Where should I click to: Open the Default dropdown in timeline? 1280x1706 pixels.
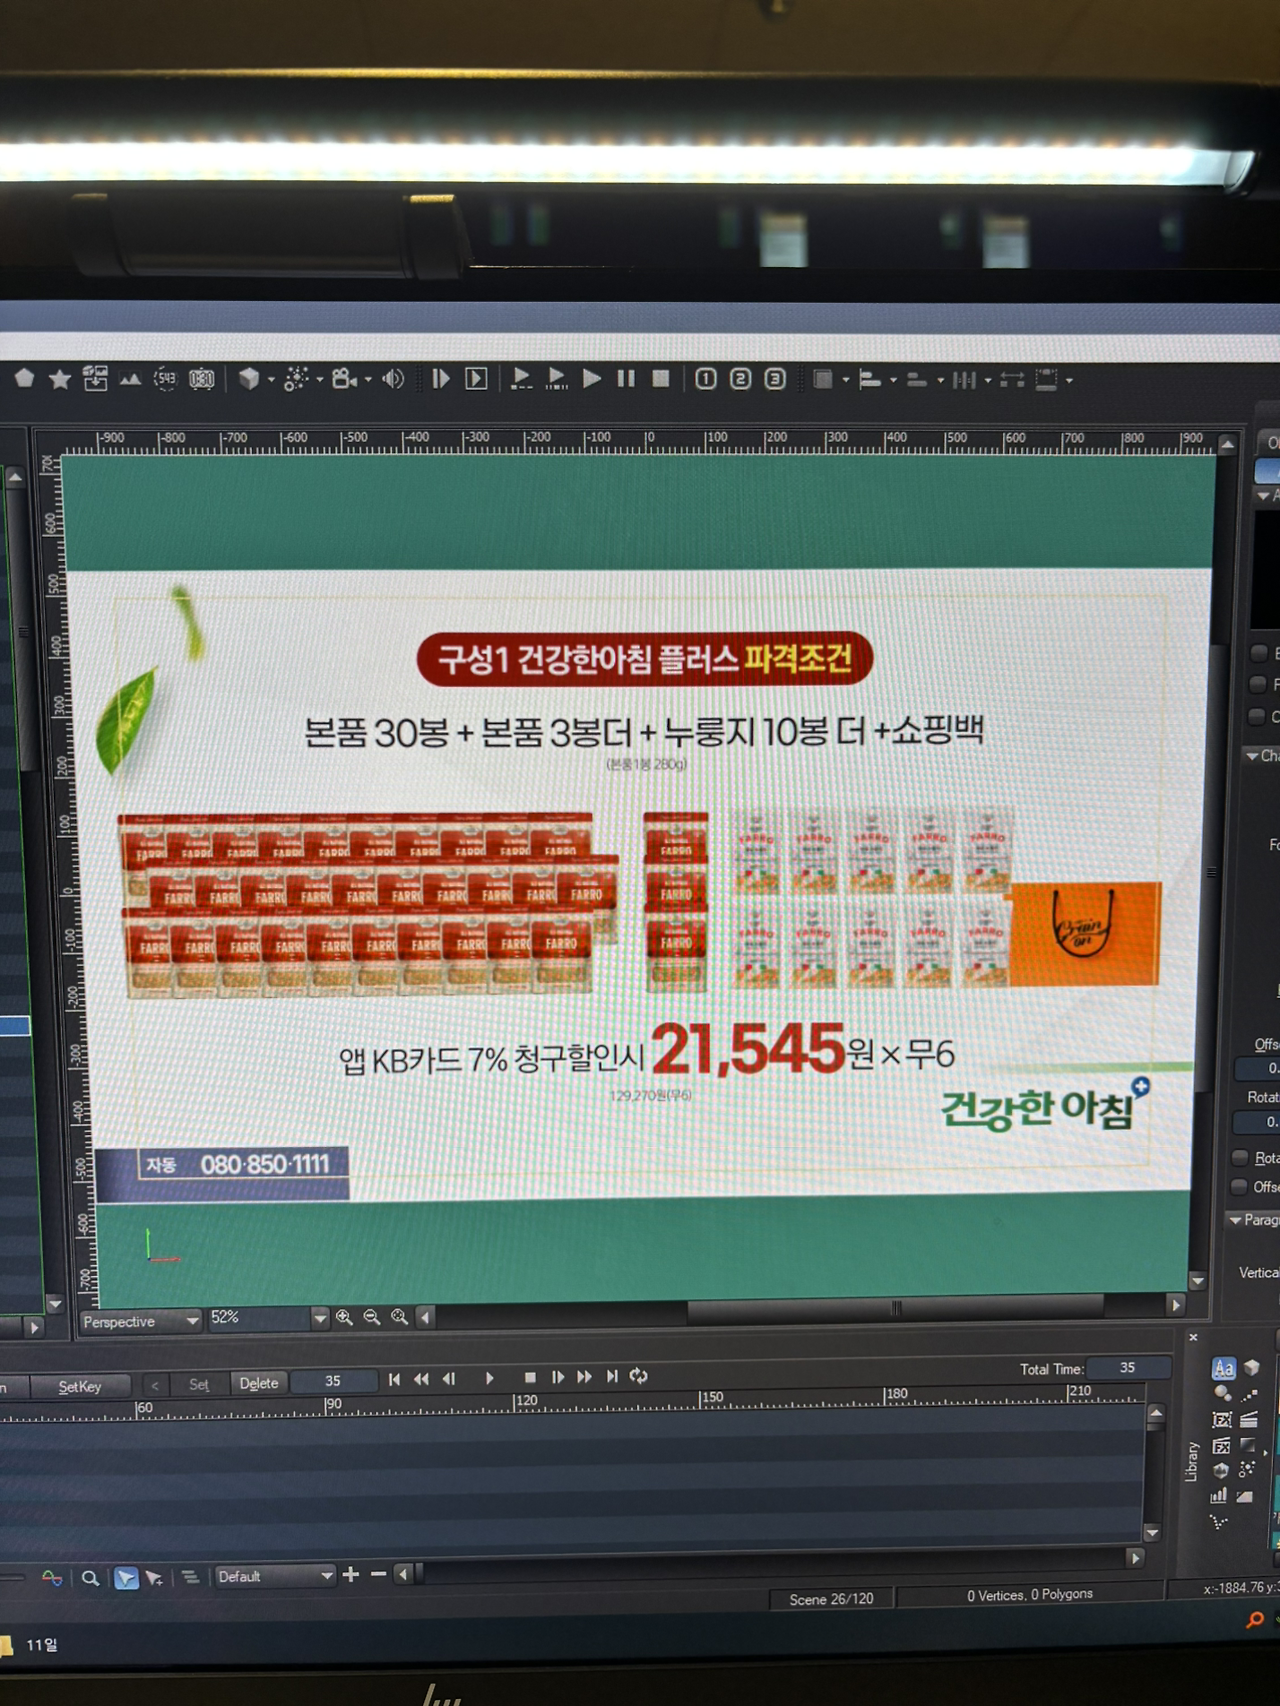click(275, 1576)
